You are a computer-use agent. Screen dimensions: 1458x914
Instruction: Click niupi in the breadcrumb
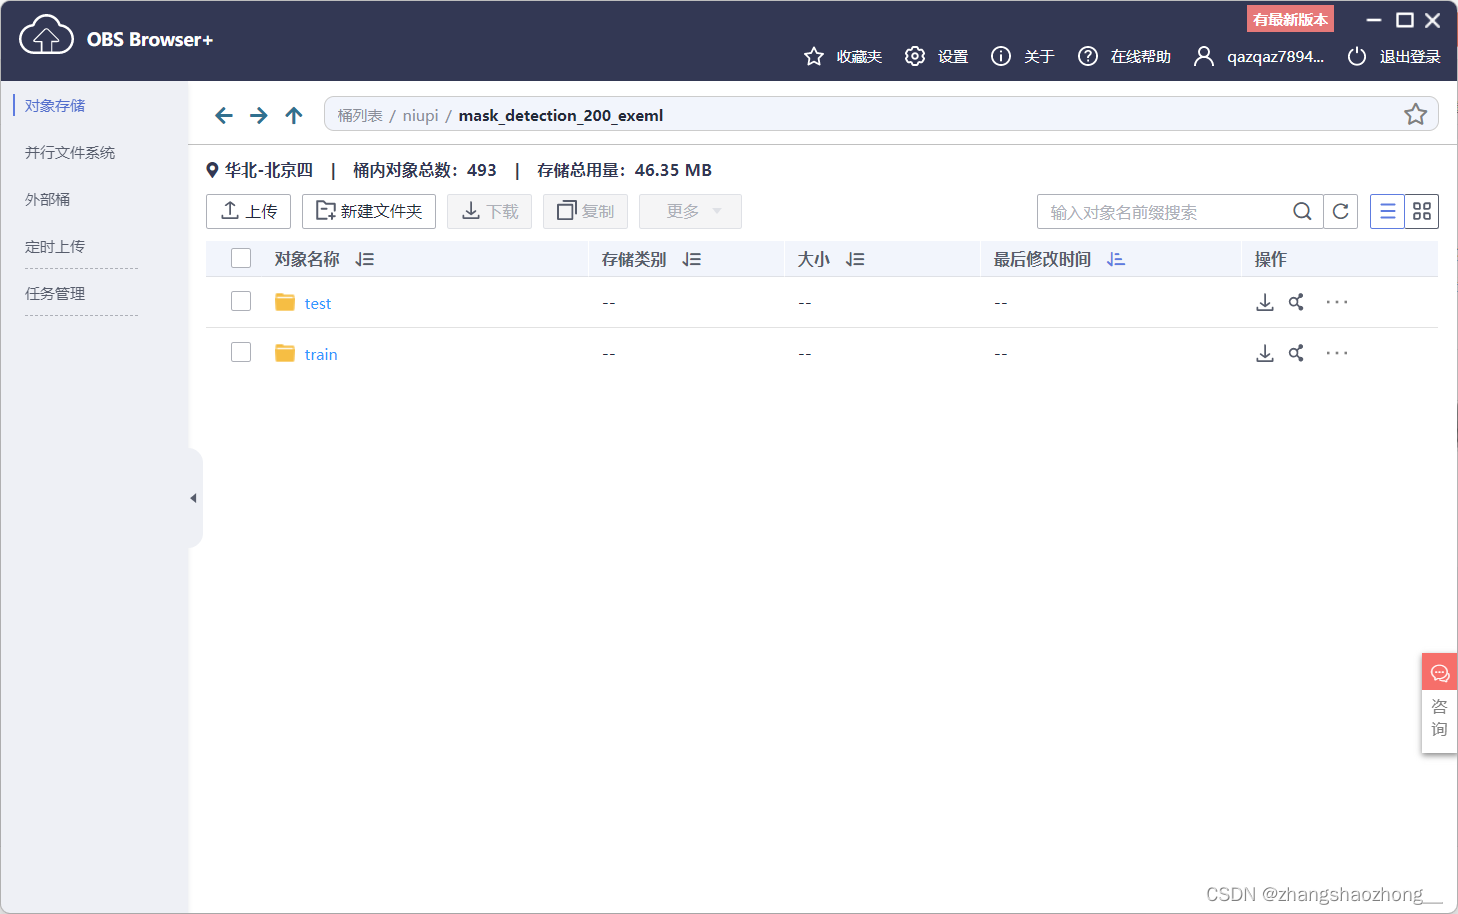[x=421, y=115]
